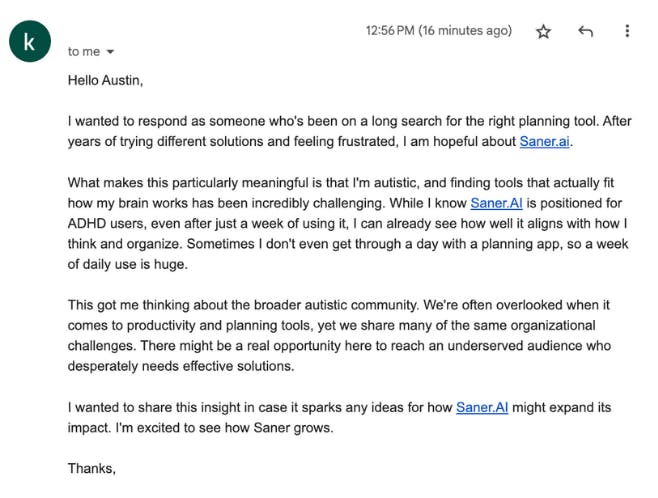Star this email message
Viewport: 658px width, 498px height.
(x=543, y=31)
